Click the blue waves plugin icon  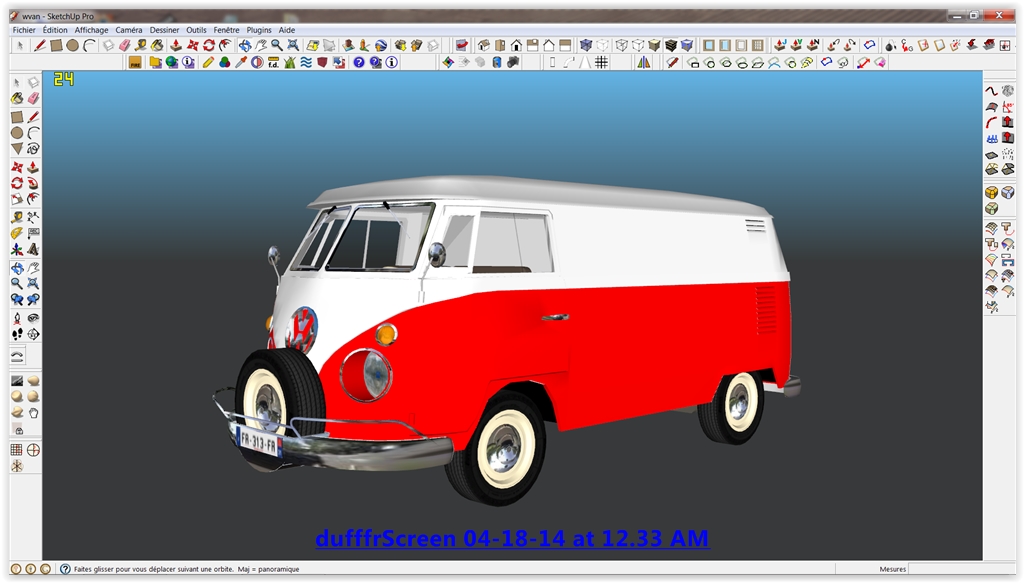[x=306, y=62]
